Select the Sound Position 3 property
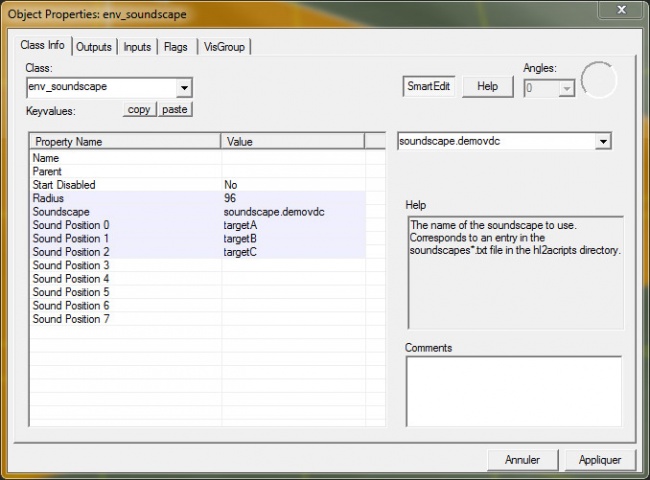Image resolution: width=650 pixels, height=480 pixels. 125,266
